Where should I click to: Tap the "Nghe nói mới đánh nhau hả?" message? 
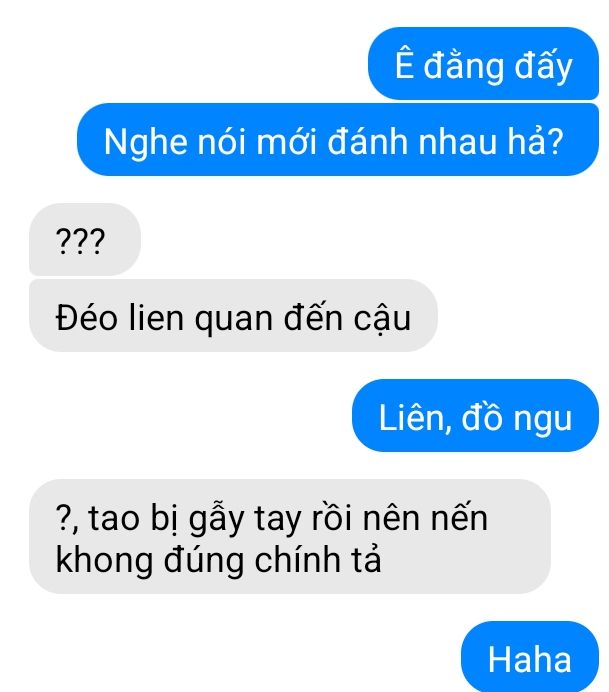[338, 139]
